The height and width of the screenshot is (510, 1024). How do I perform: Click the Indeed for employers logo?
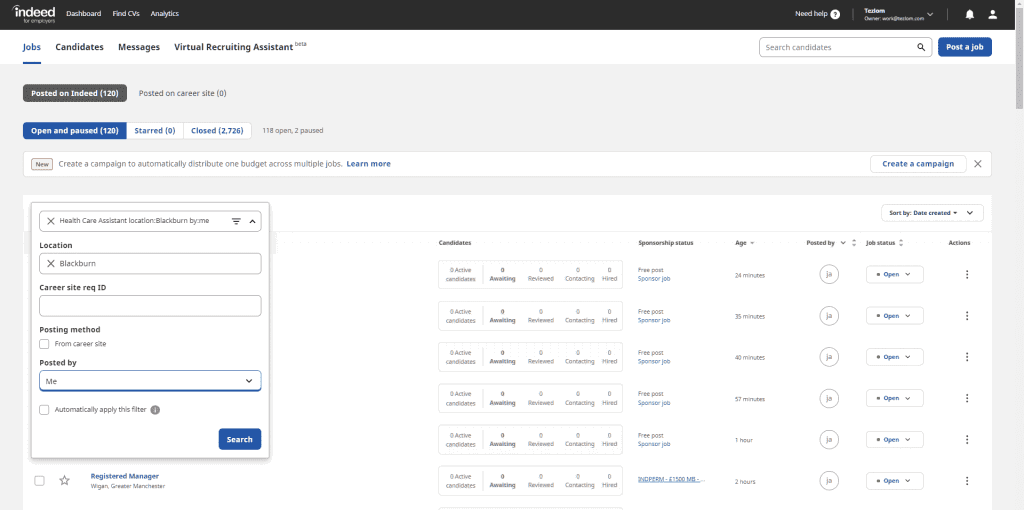pyautogui.click(x=33, y=14)
